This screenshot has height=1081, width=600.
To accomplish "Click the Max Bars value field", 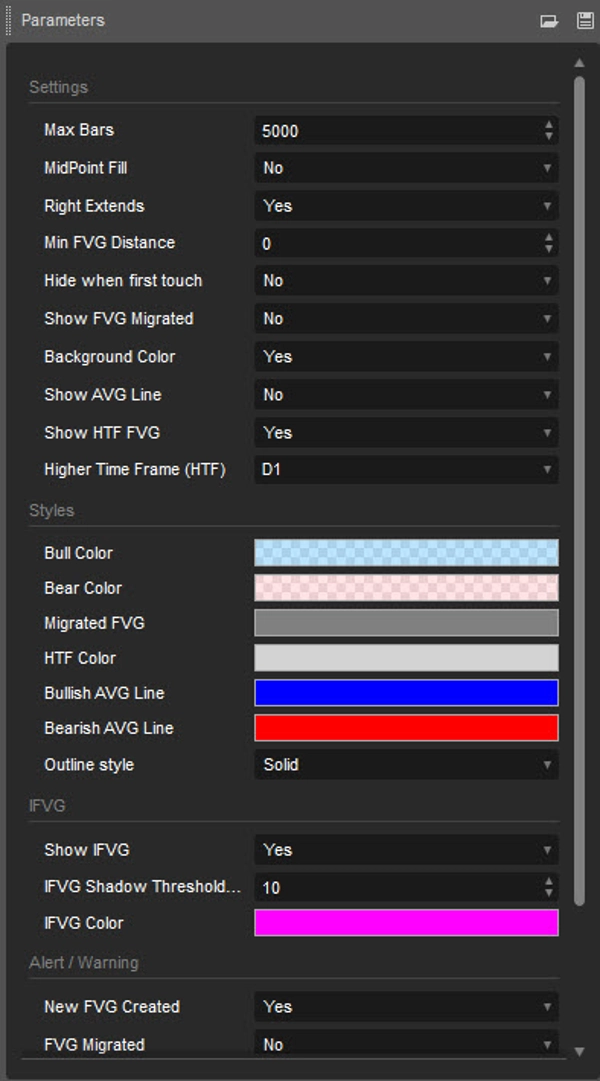I will click(396, 131).
